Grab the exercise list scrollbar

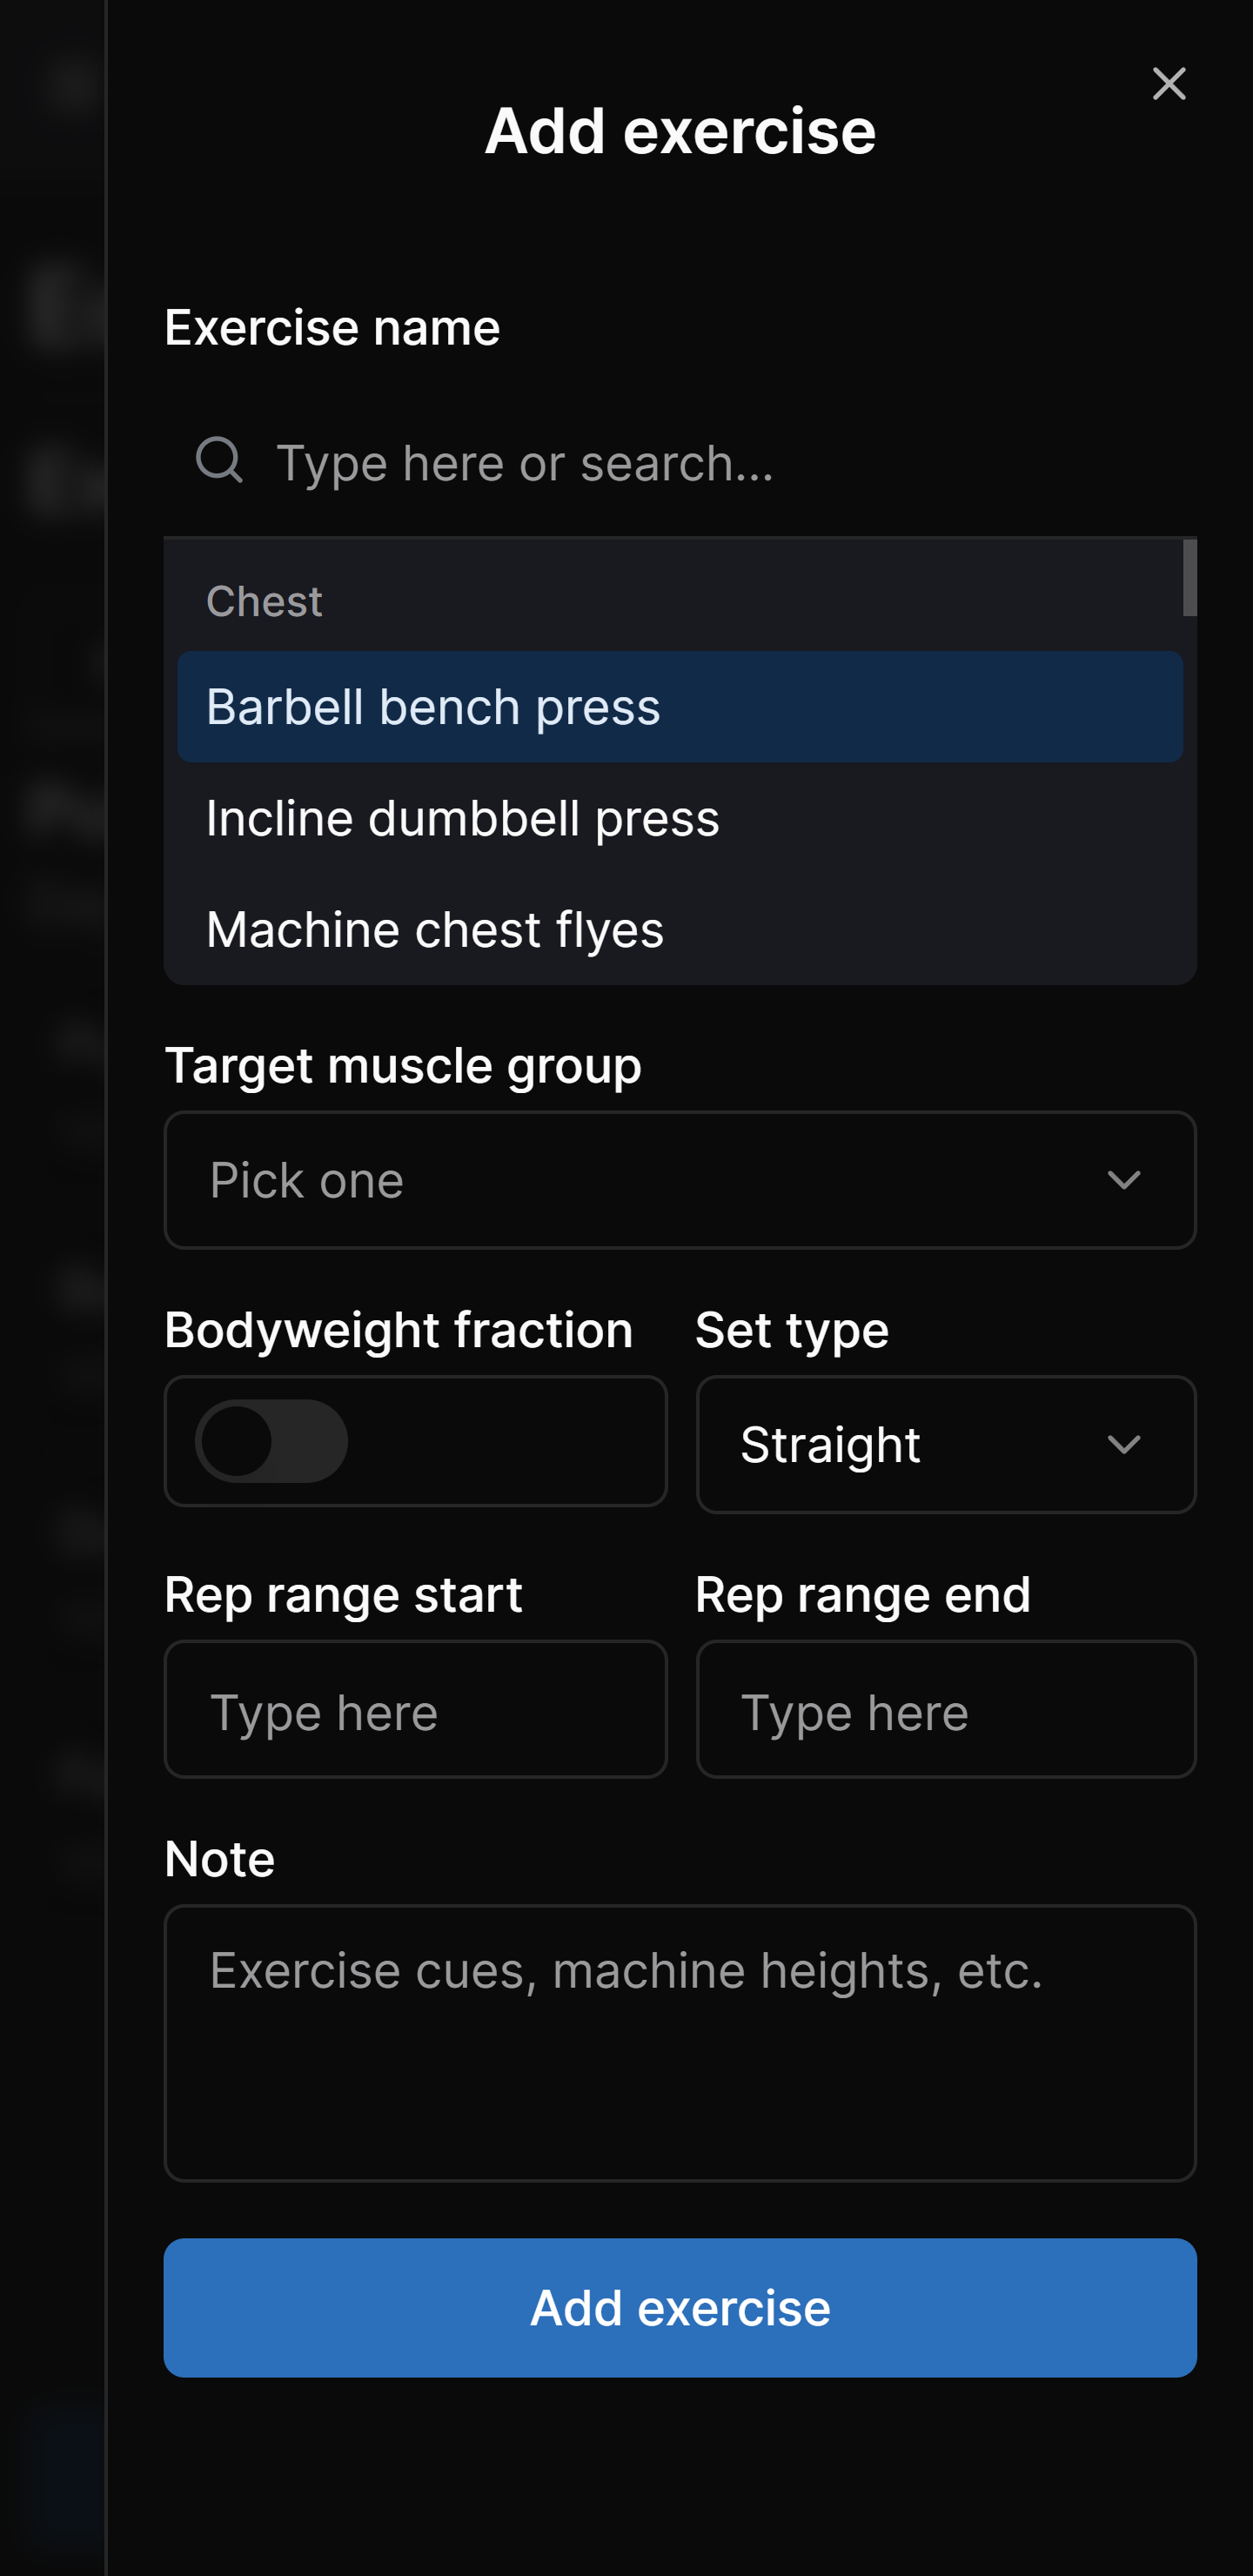[x=1189, y=578]
